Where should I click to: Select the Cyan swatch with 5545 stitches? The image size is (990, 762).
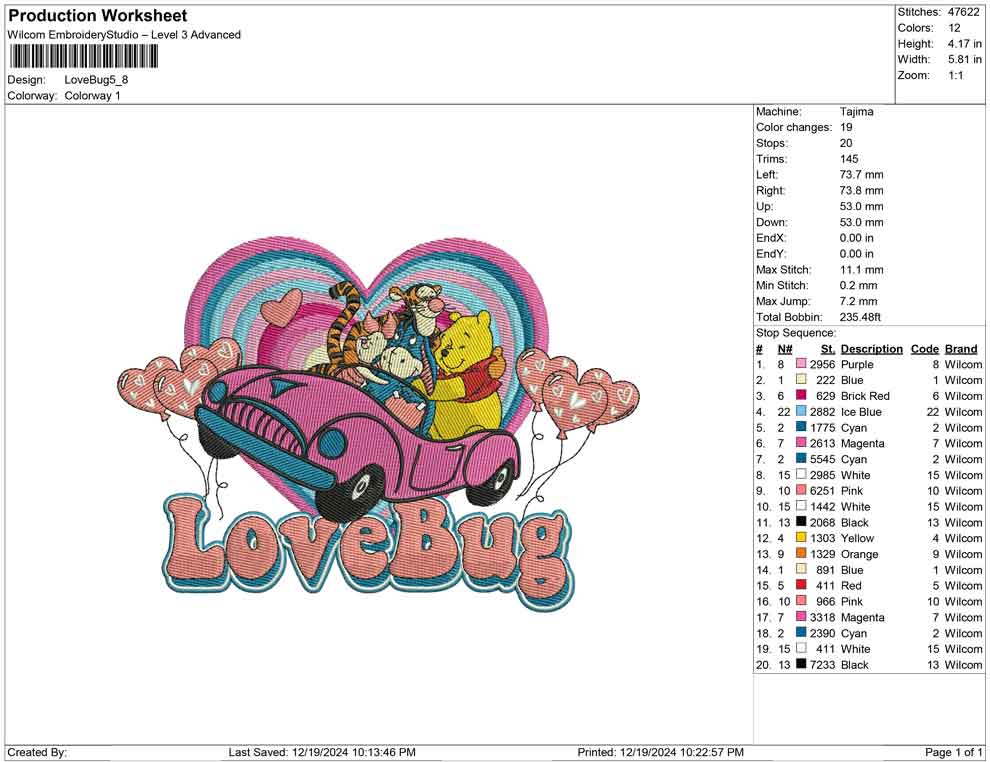[x=801, y=459]
